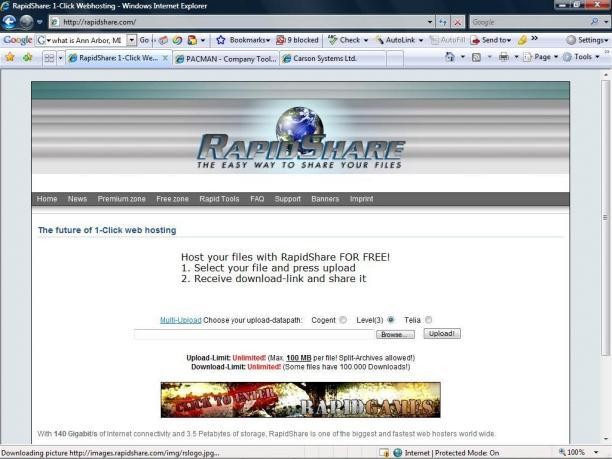The image size is (612, 459).
Task: Open the Bookmarks star menu
Action: 243,40
